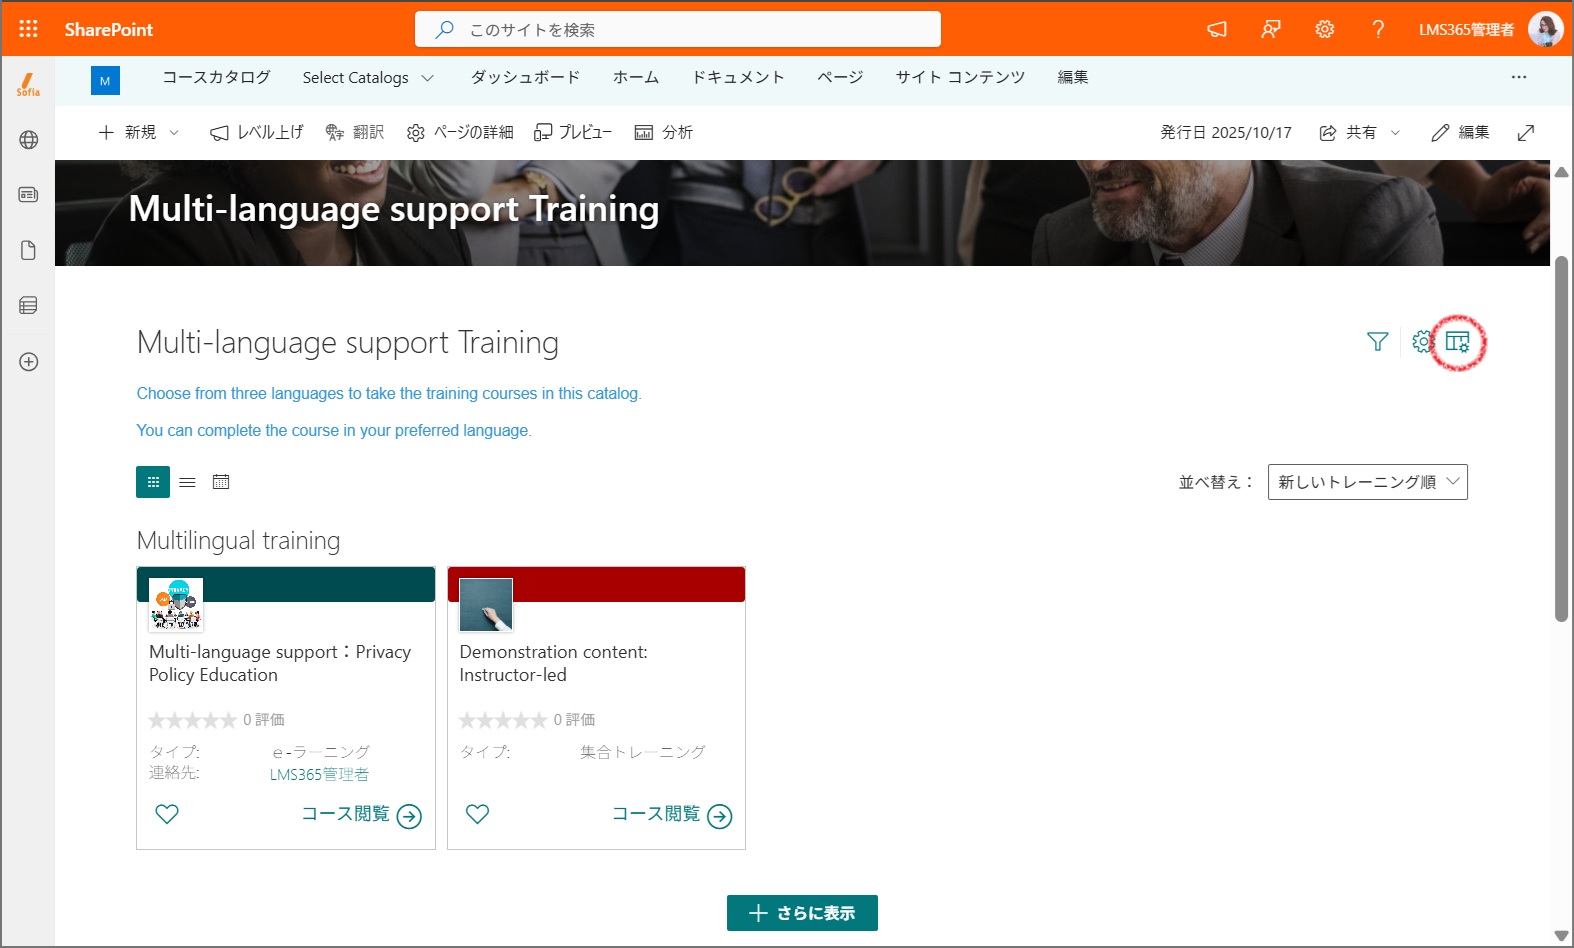Open the globe sites icon in left rail

(x=28, y=140)
